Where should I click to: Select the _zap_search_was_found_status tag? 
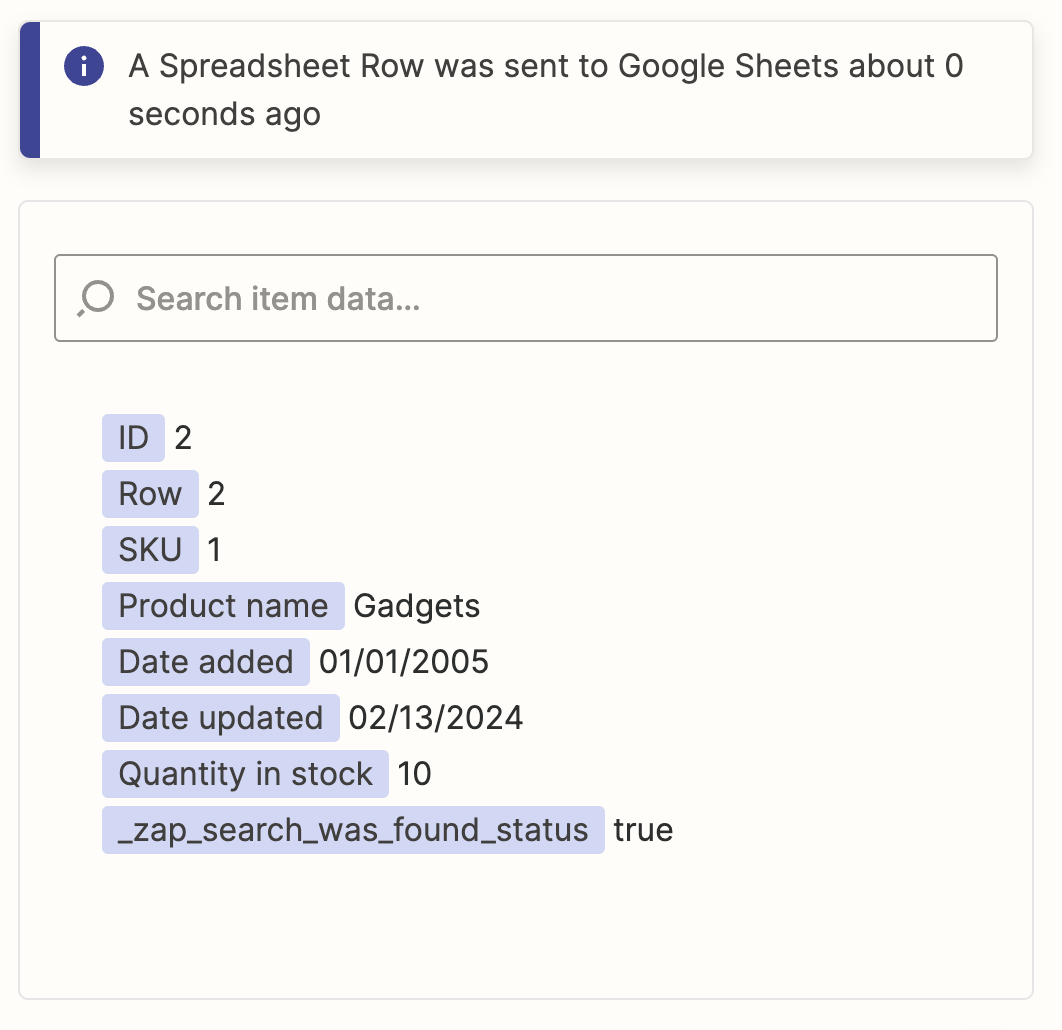[353, 830]
